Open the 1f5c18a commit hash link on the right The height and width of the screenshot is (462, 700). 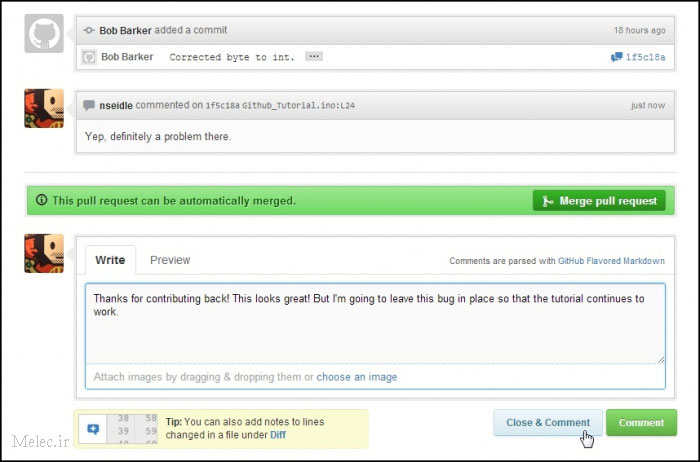pos(645,58)
